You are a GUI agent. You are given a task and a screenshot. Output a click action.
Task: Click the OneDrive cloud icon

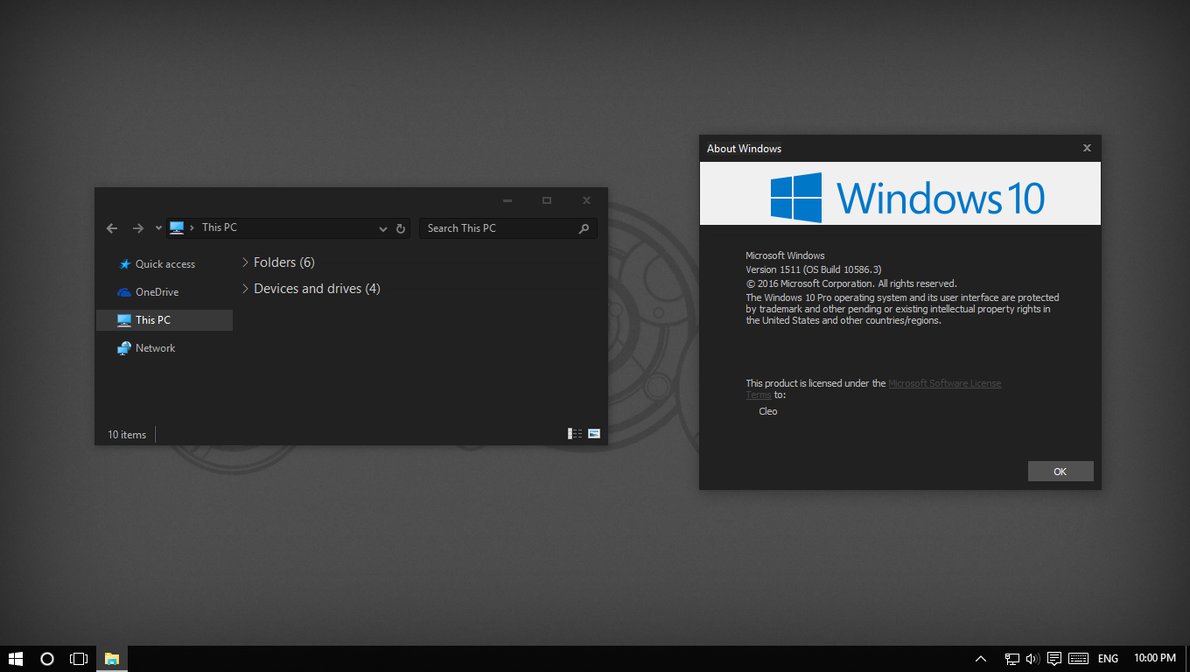coord(124,292)
